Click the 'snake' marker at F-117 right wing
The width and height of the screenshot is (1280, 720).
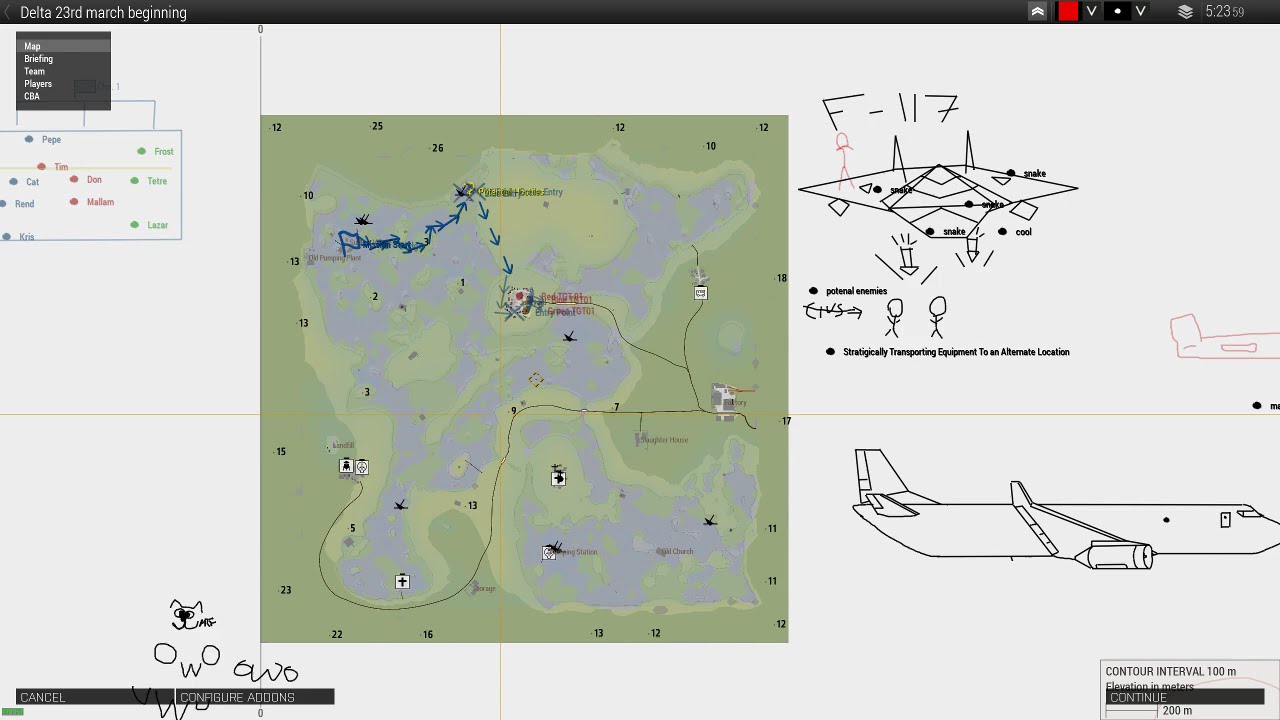[x=1011, y=174]
